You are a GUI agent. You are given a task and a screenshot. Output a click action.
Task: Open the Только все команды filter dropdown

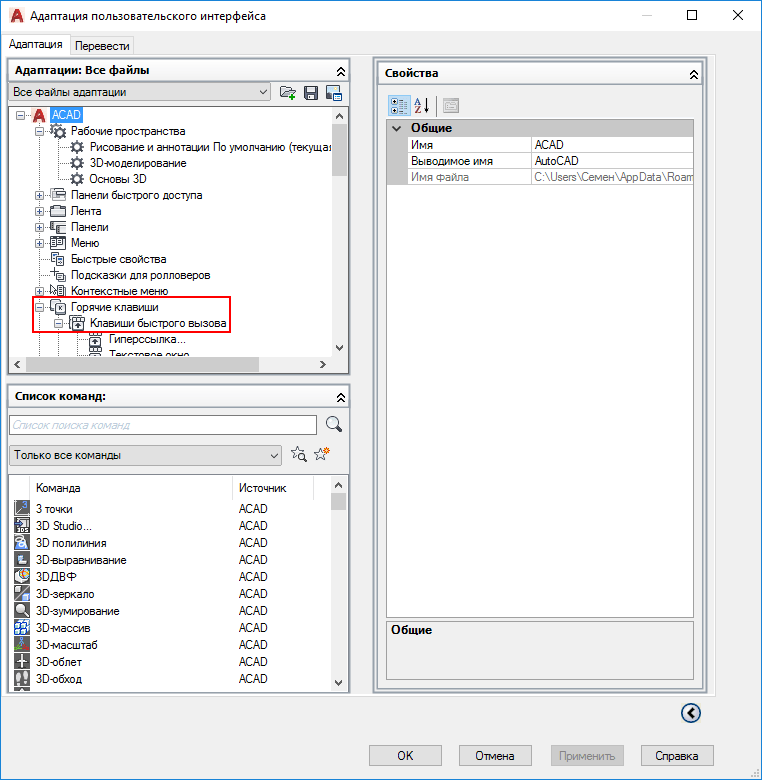coord(275,455)
